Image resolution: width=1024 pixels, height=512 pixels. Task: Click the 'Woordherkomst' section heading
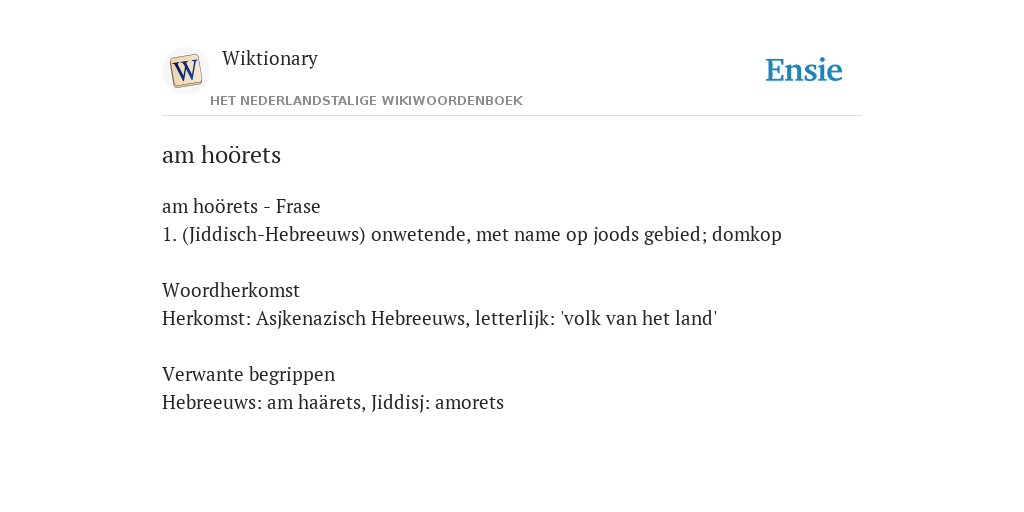[231, 290]
